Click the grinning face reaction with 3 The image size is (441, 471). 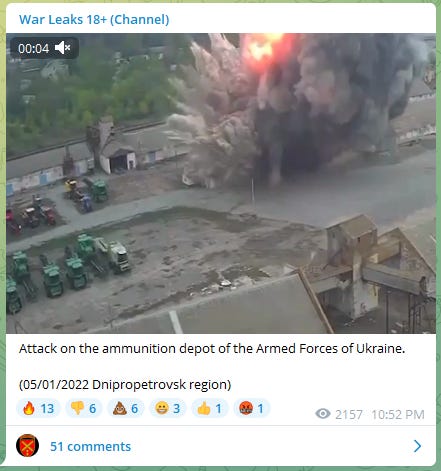pos(168,408)
